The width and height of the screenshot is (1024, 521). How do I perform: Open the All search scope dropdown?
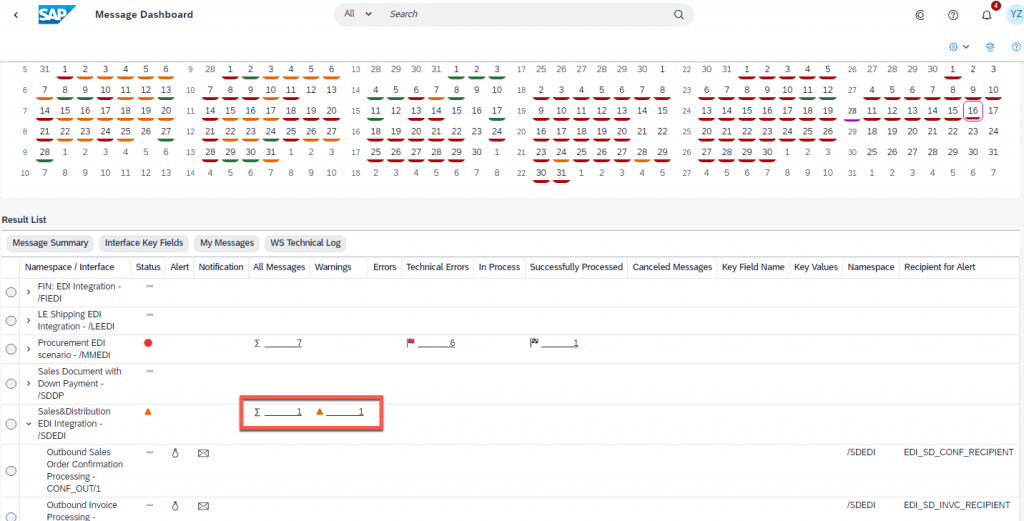point(358,14)
